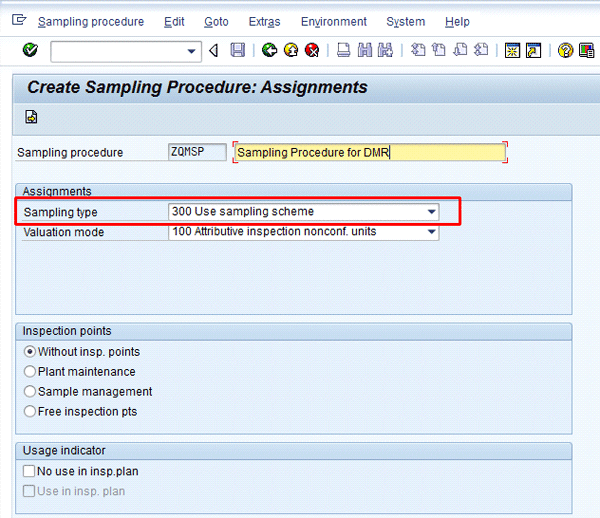This screenshot has width=600, height=518.
Task: Click the Find binoculars icon
Action: 365,50
